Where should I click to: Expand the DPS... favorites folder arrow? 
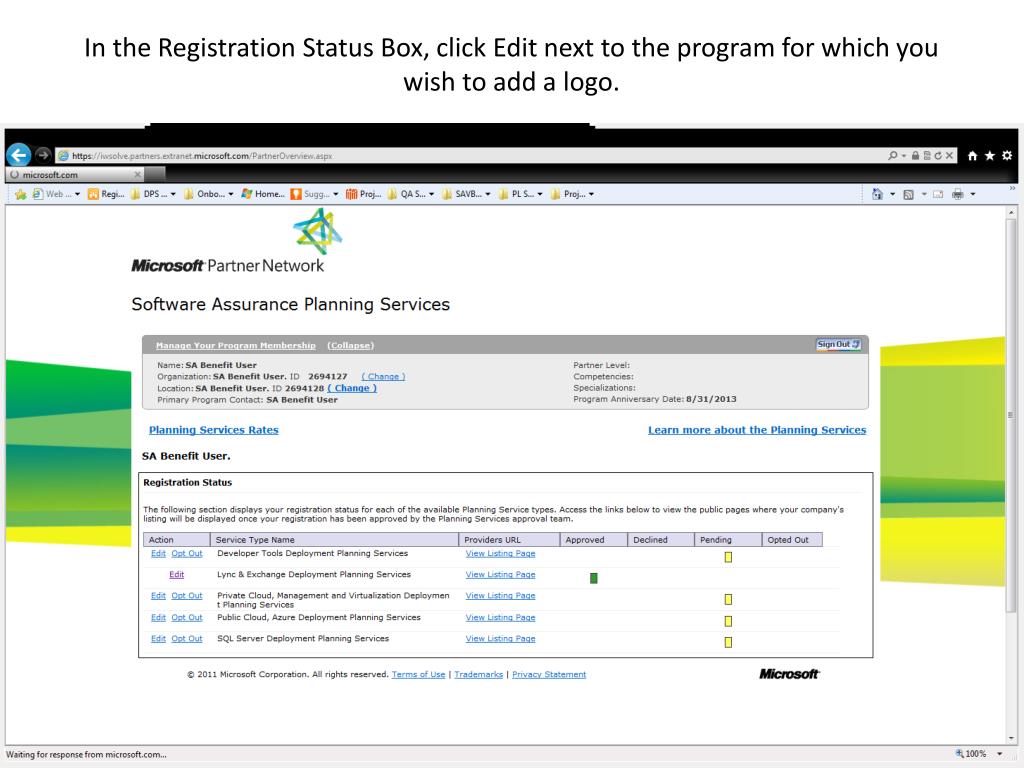(x=173, y=194)
